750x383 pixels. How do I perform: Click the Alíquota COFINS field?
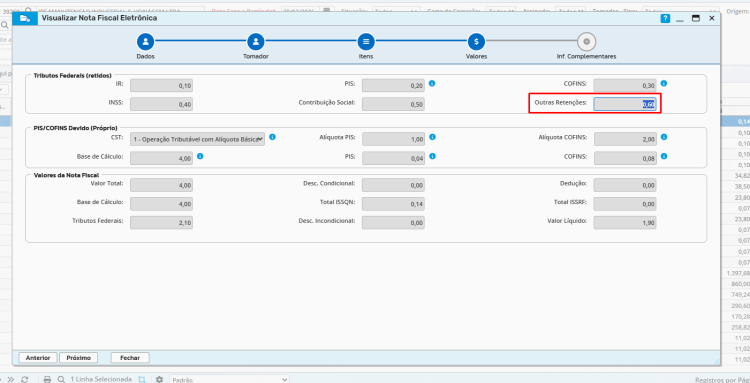click(x=625, y=139)
